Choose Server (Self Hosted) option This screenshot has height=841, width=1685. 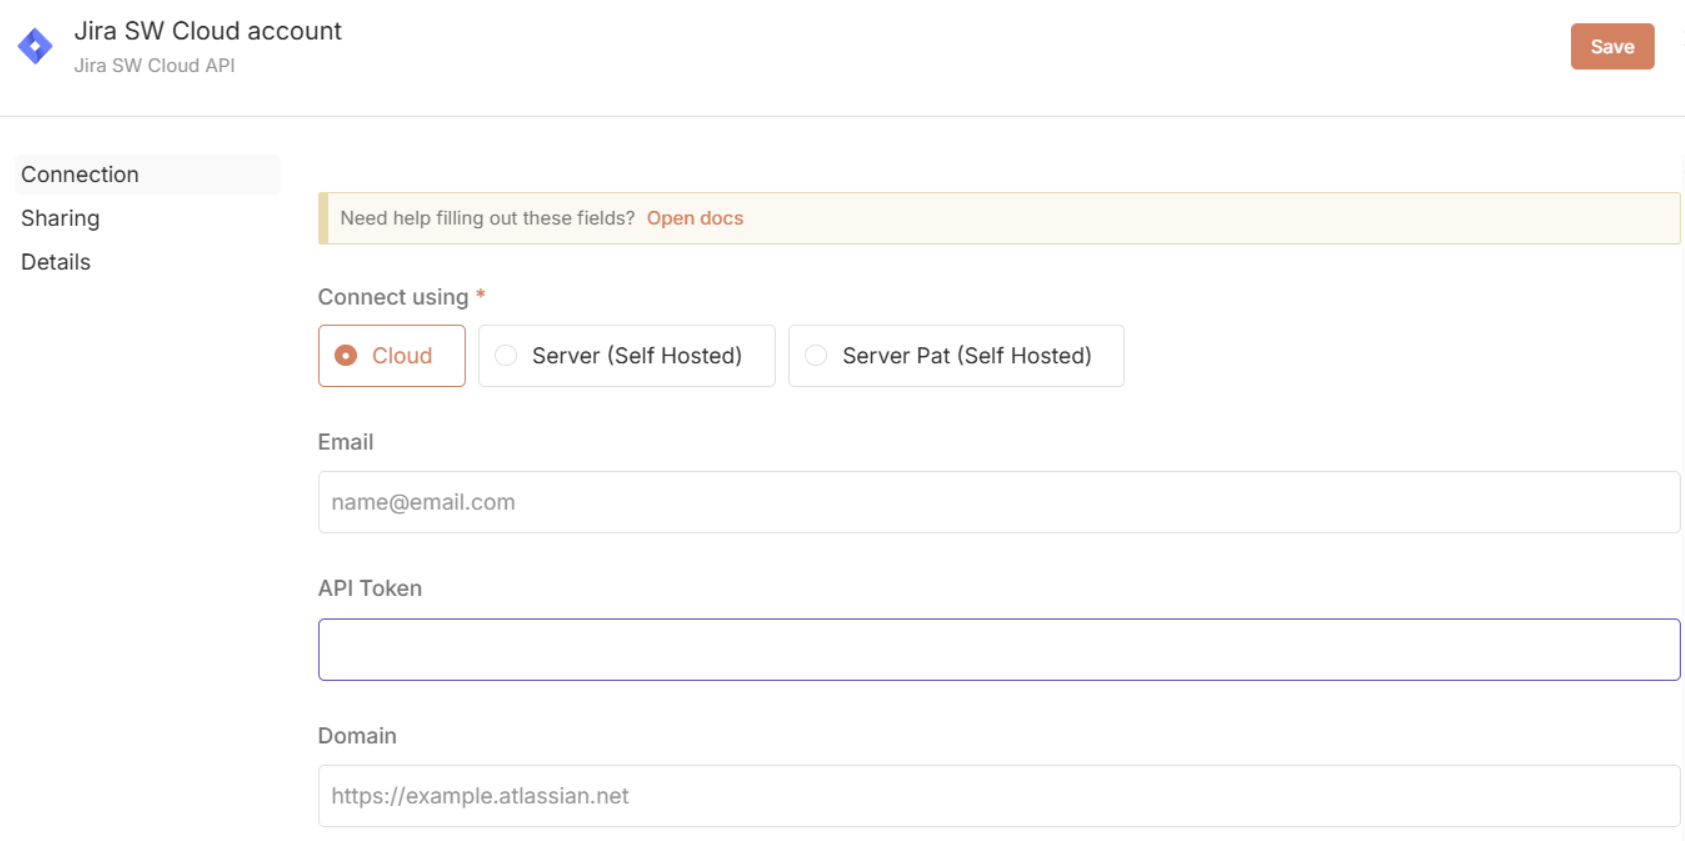pyautogui.click(x=627, y=355)
